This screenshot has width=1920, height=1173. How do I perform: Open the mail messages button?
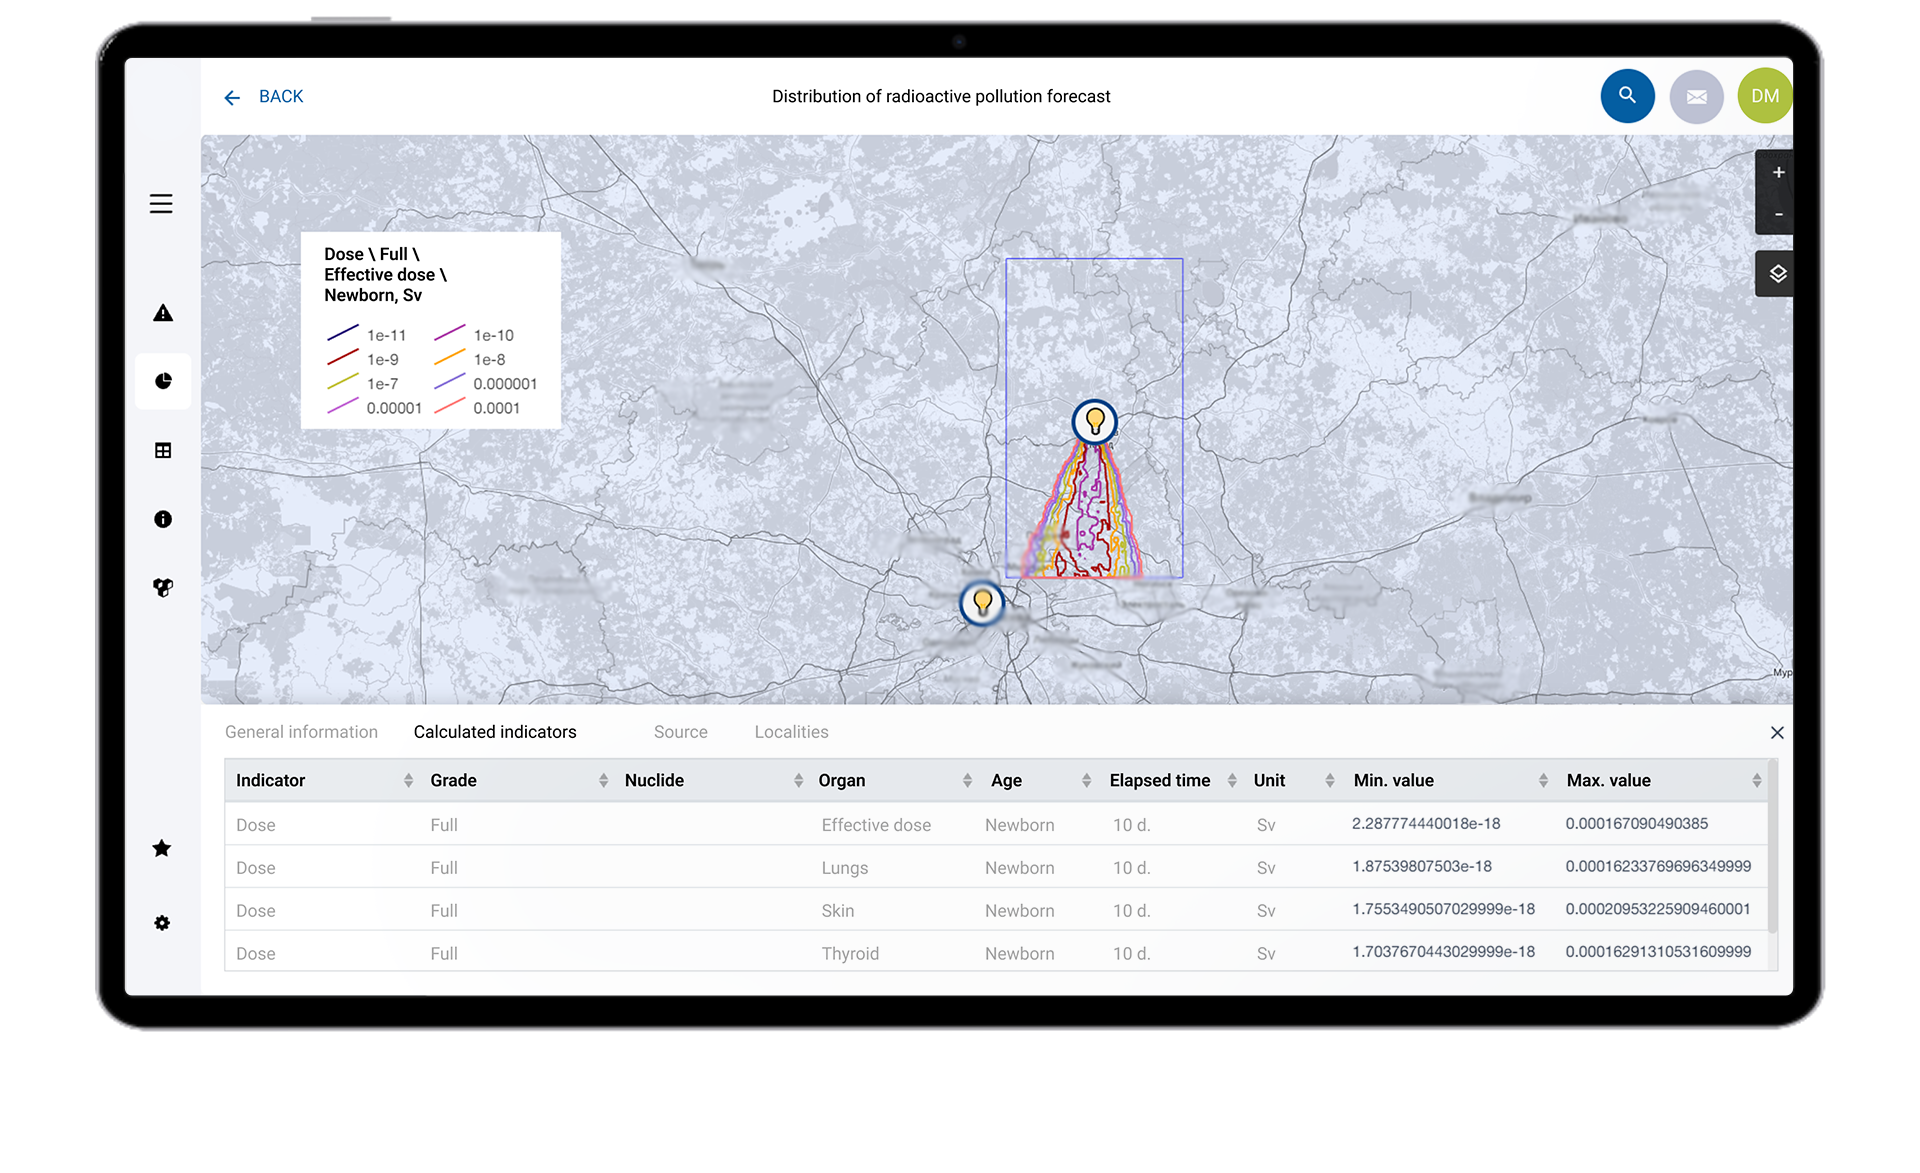click(x=1696, y=97)
